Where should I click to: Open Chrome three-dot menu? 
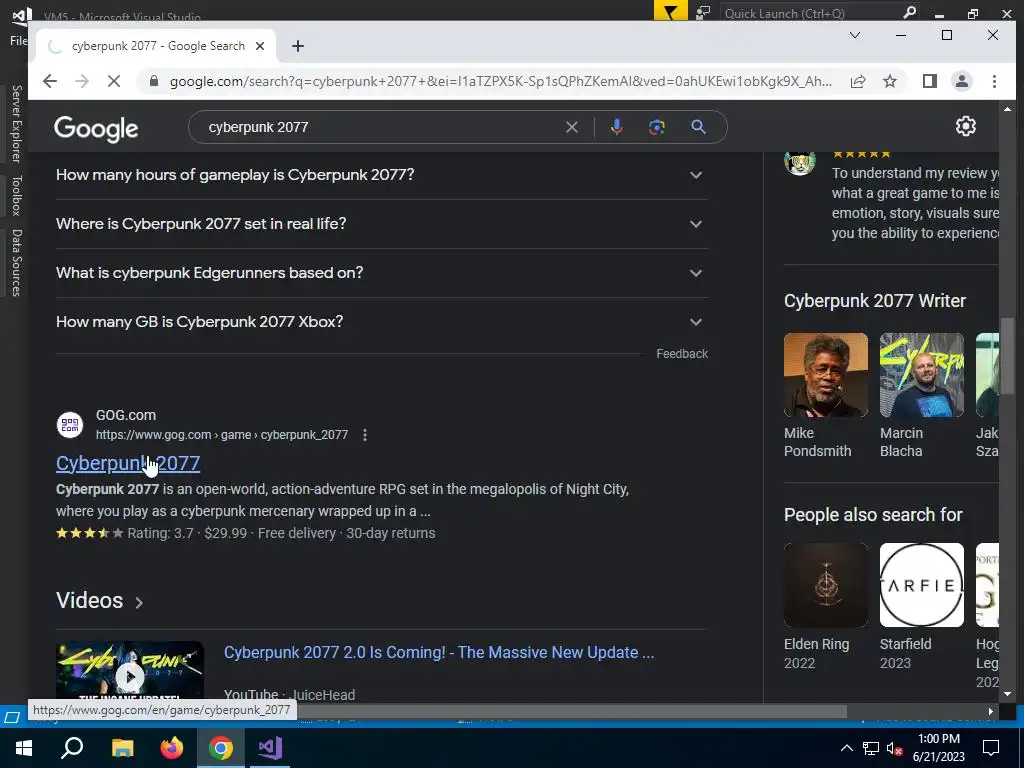point(994,81)
